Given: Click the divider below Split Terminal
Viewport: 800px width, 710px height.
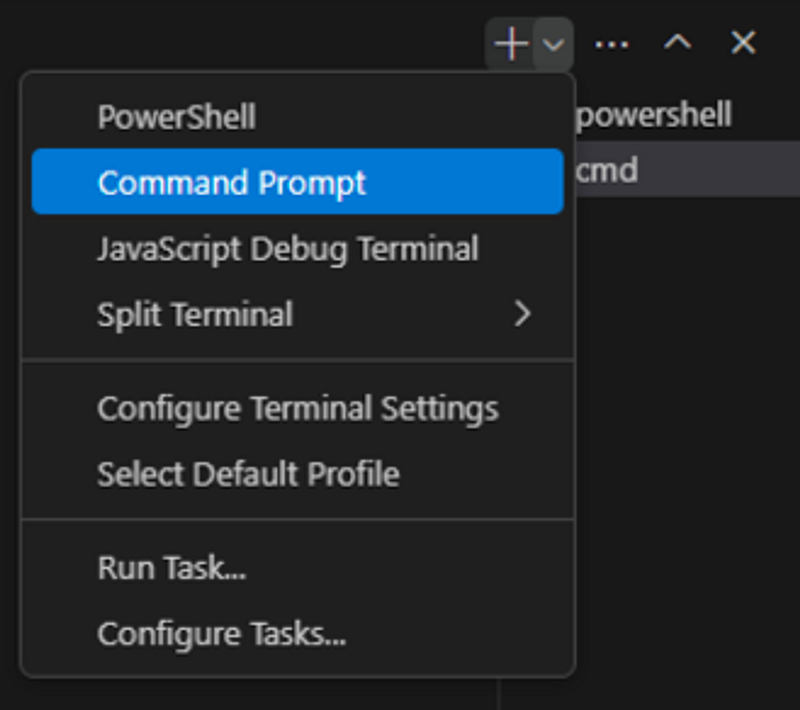Looking at the screenshot, I should click(x=298, y=361).
